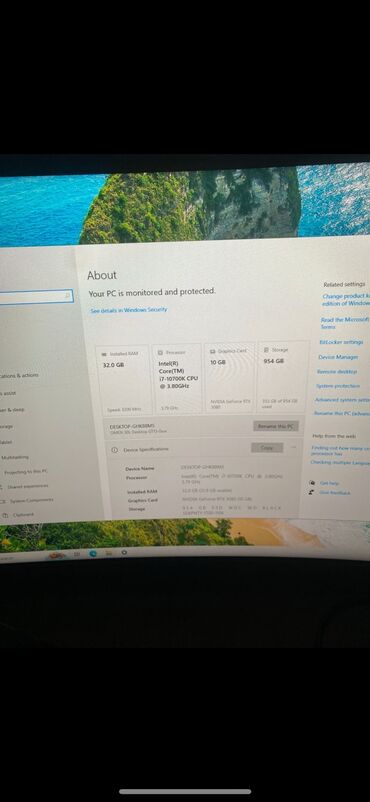Click the About page heading
Viewport: 370px width, 802px height.
(102, 275)
